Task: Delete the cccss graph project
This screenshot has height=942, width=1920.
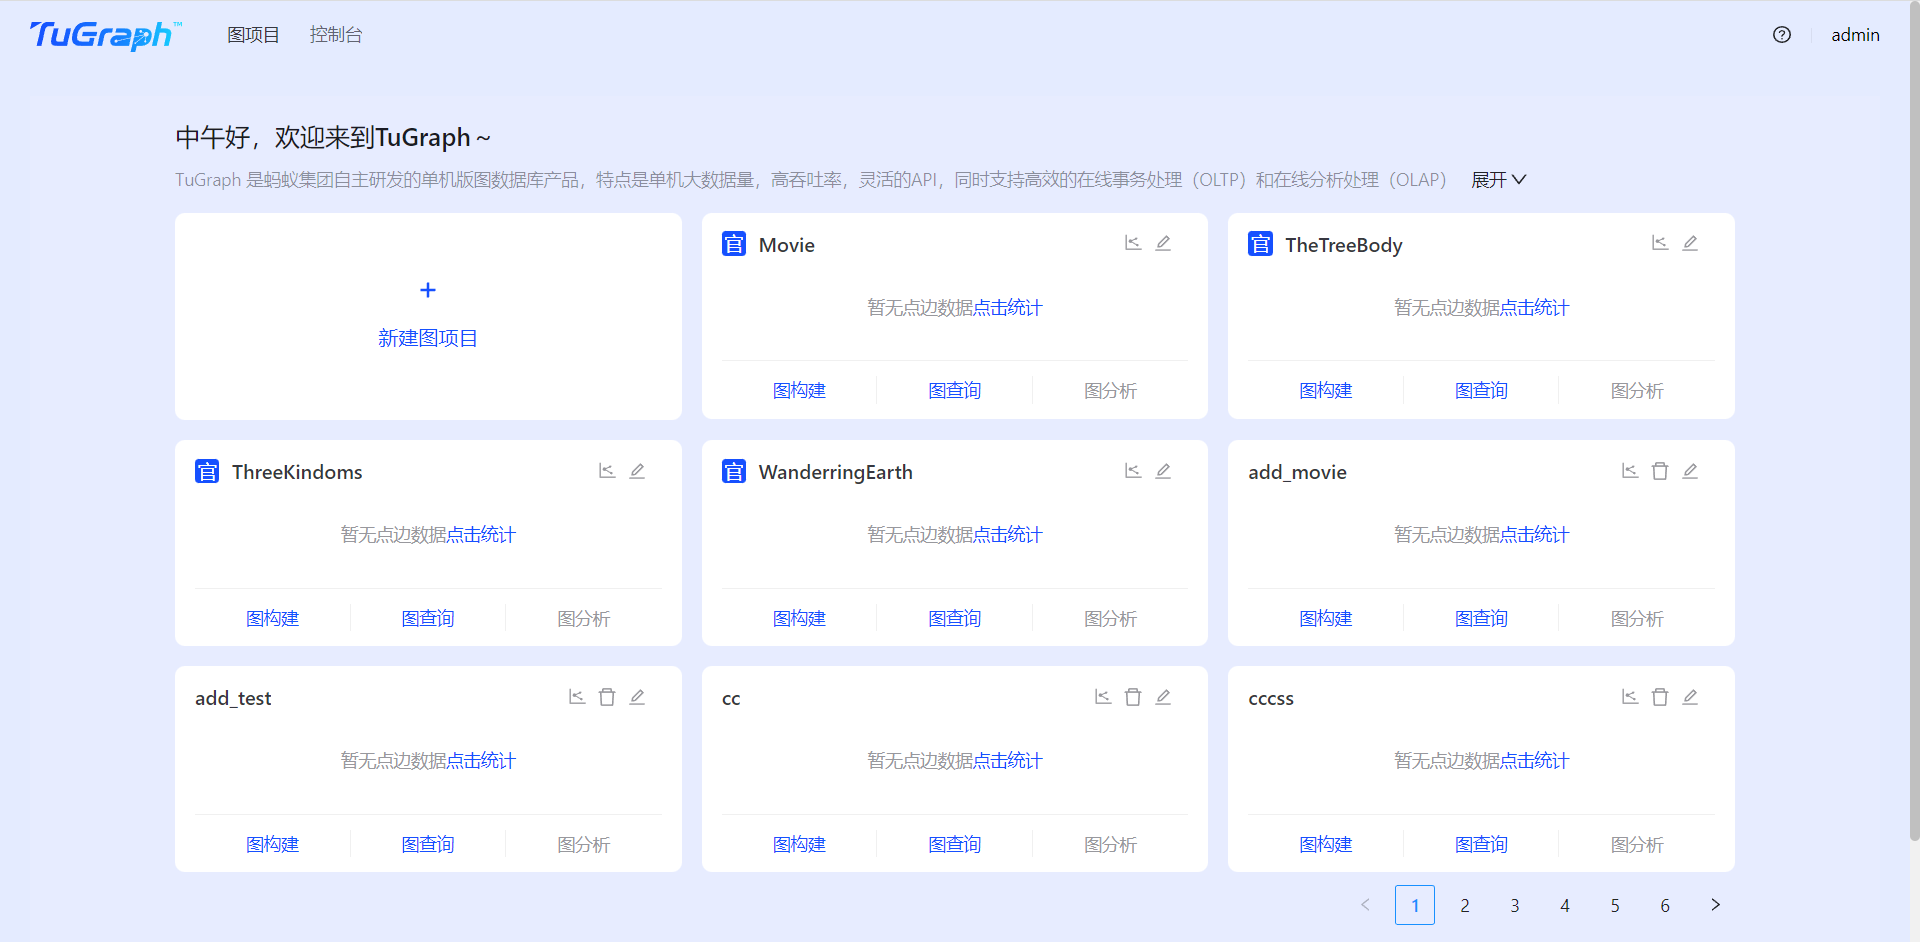Action: pyautogui.click(x=1660, y=697)
